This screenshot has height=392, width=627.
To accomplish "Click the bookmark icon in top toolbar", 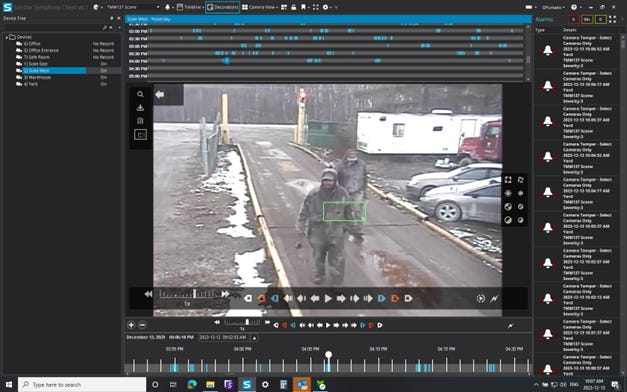I will click(x=304, y=7).
